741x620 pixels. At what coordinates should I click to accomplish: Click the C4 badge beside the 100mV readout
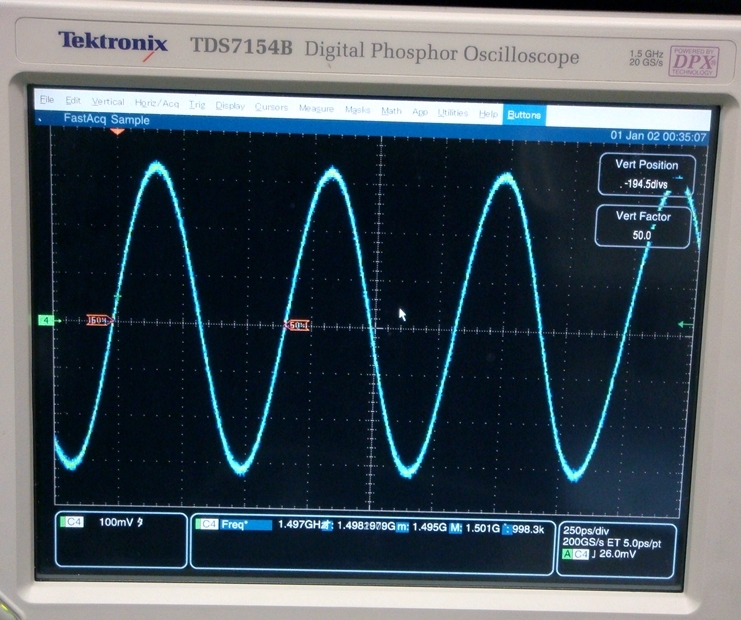point(72,522)
